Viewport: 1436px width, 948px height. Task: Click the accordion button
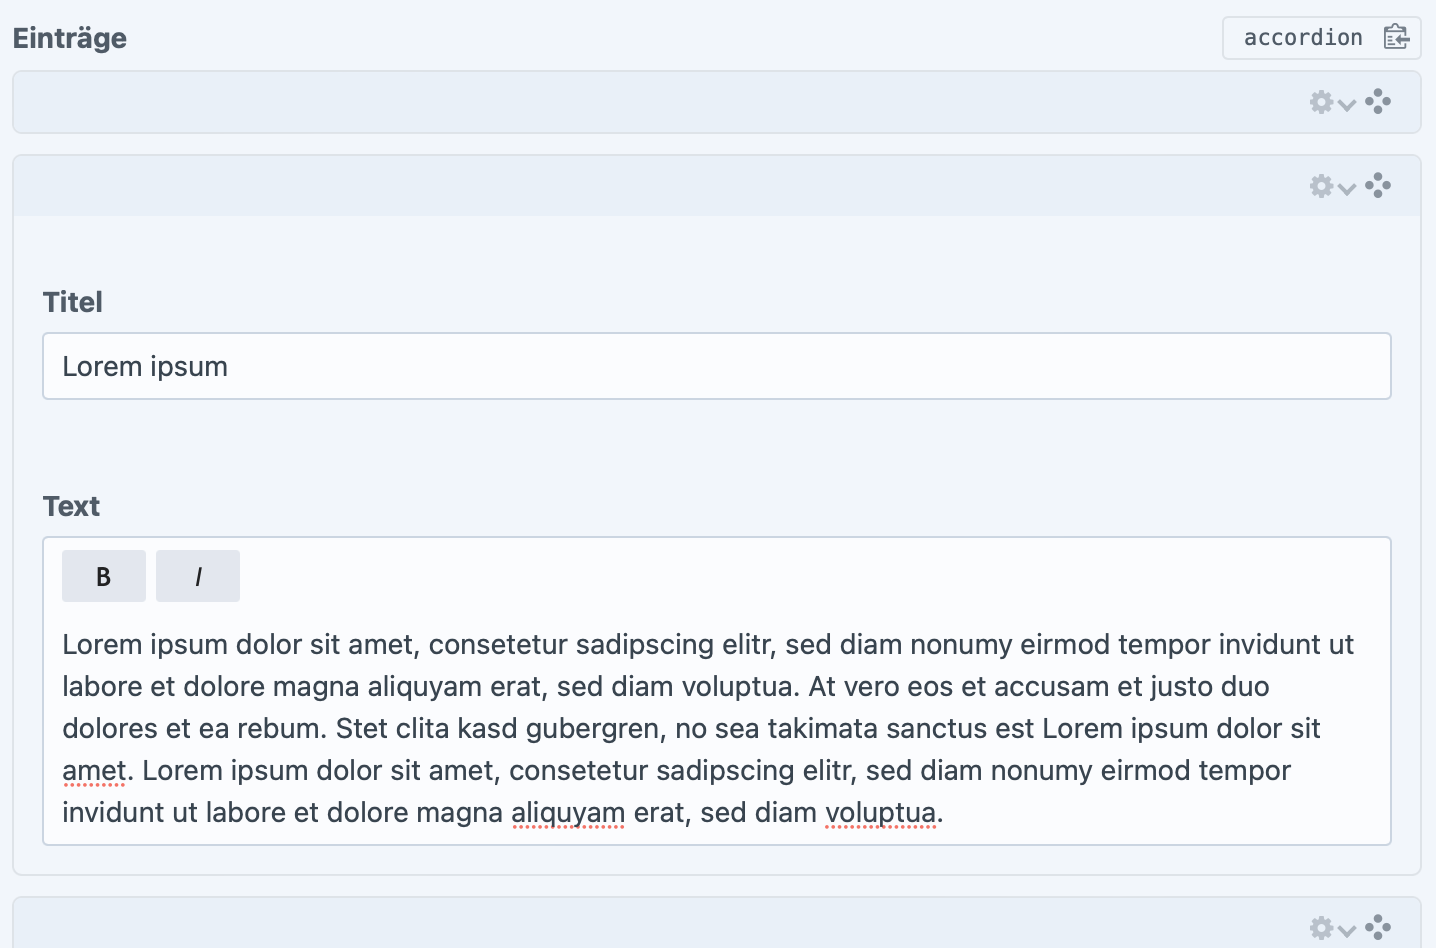[x=1304, y=37]
